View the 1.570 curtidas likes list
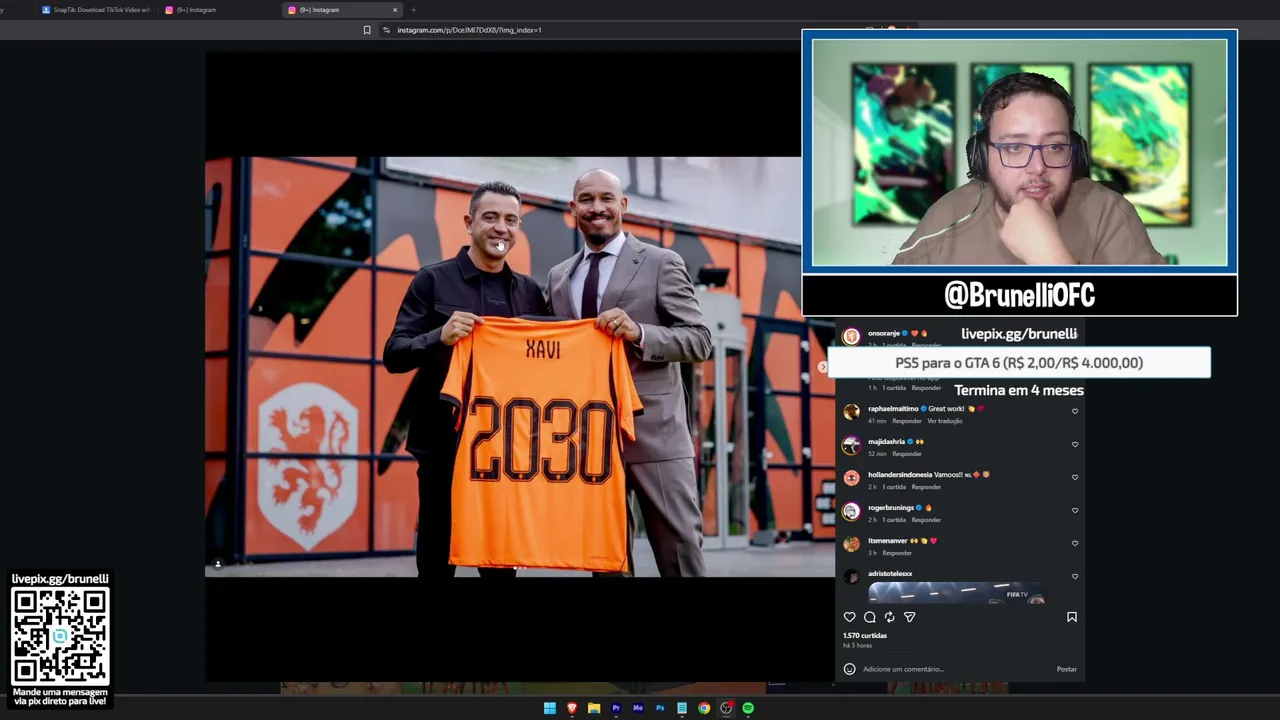 coord(865,635)
